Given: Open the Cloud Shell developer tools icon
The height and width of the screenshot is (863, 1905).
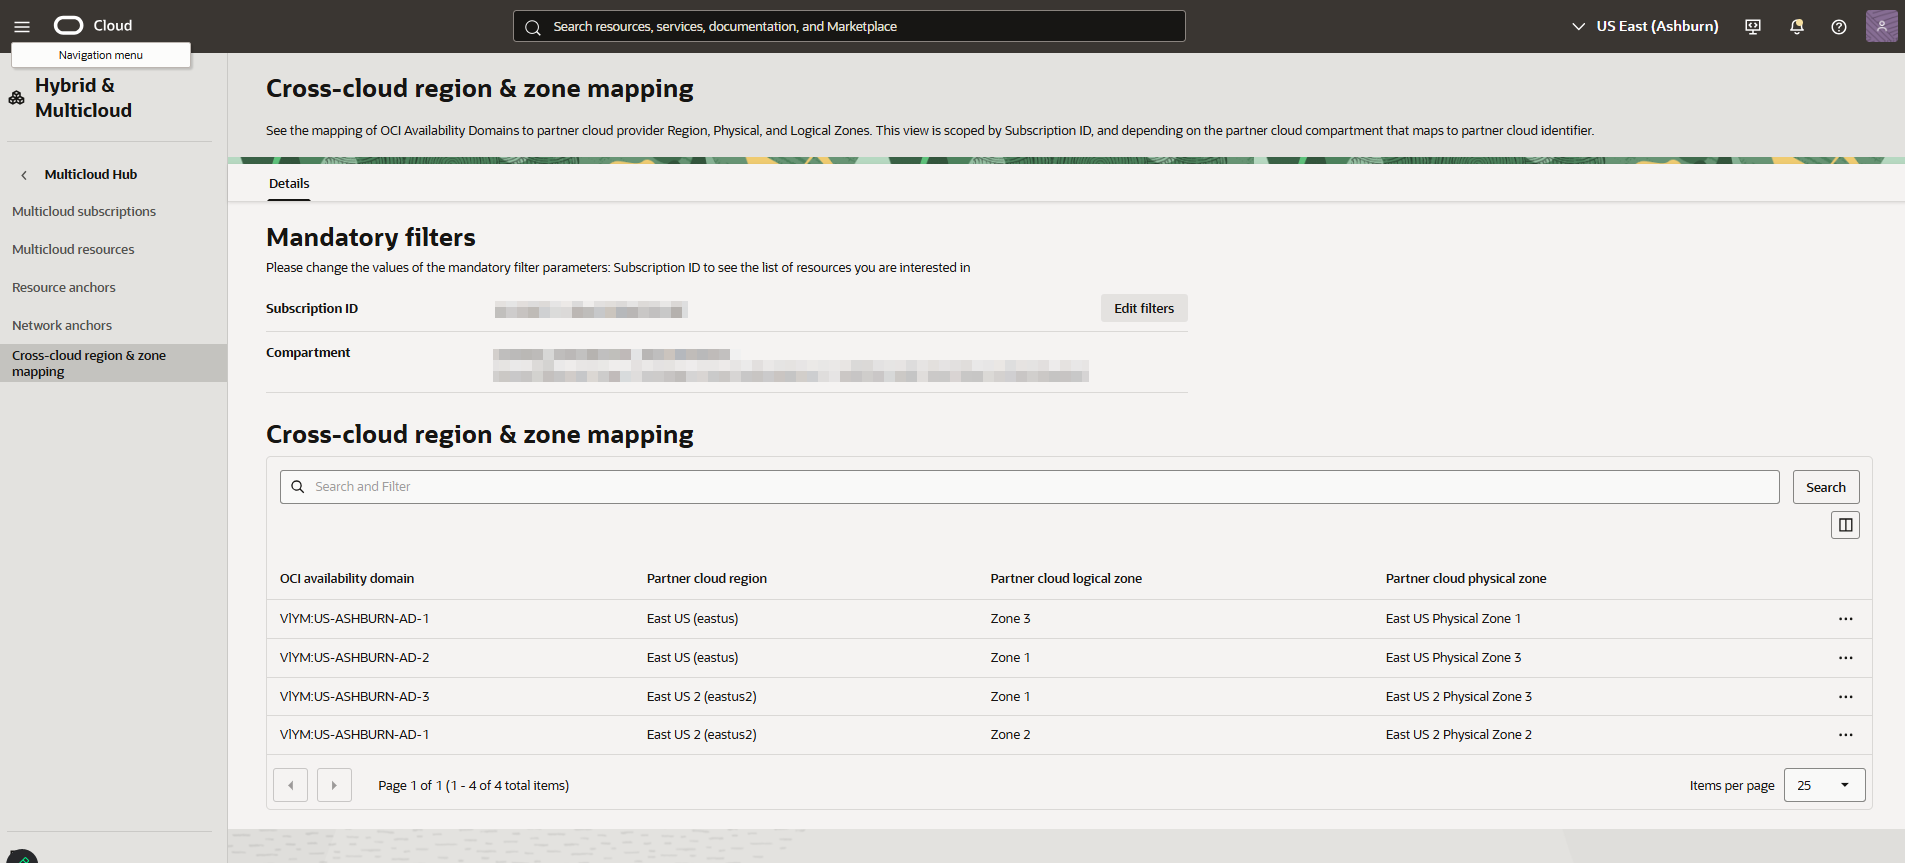Looking at the screenshot, I should click(1753, 27).
